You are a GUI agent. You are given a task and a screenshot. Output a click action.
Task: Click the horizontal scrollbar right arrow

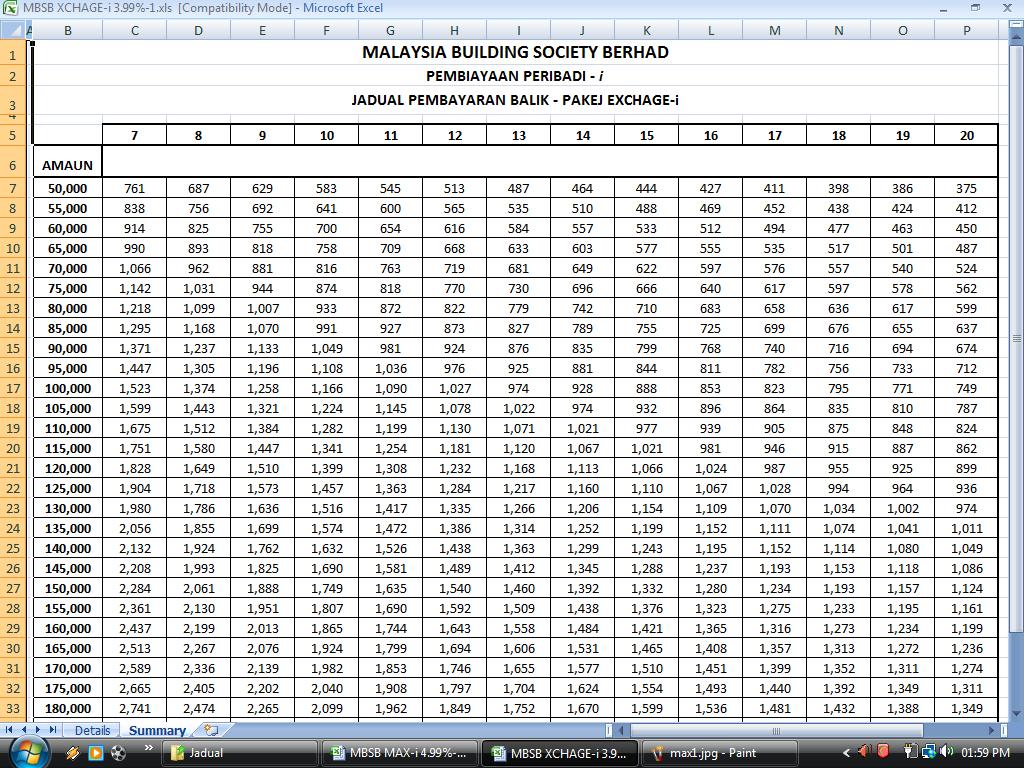(x=991, y=731)
